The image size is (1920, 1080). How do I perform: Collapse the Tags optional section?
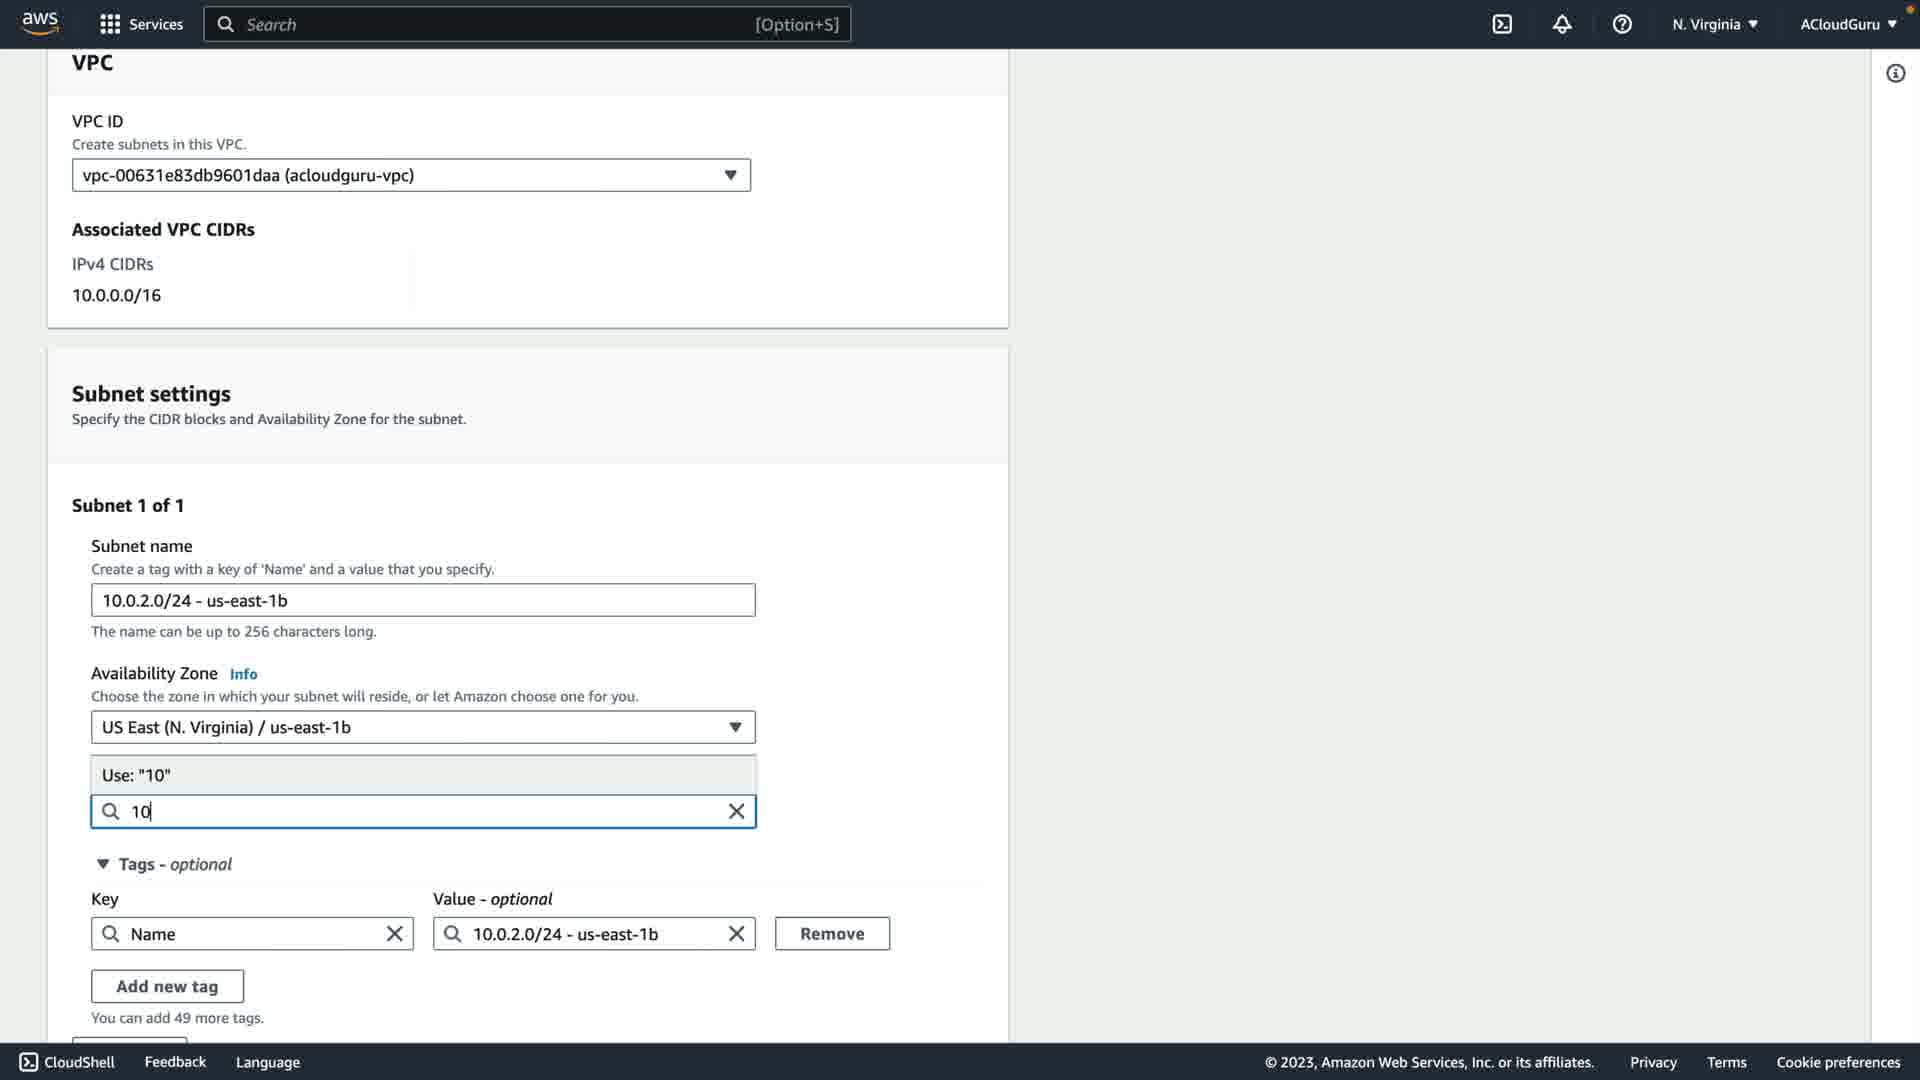click(x=103, y=864)
